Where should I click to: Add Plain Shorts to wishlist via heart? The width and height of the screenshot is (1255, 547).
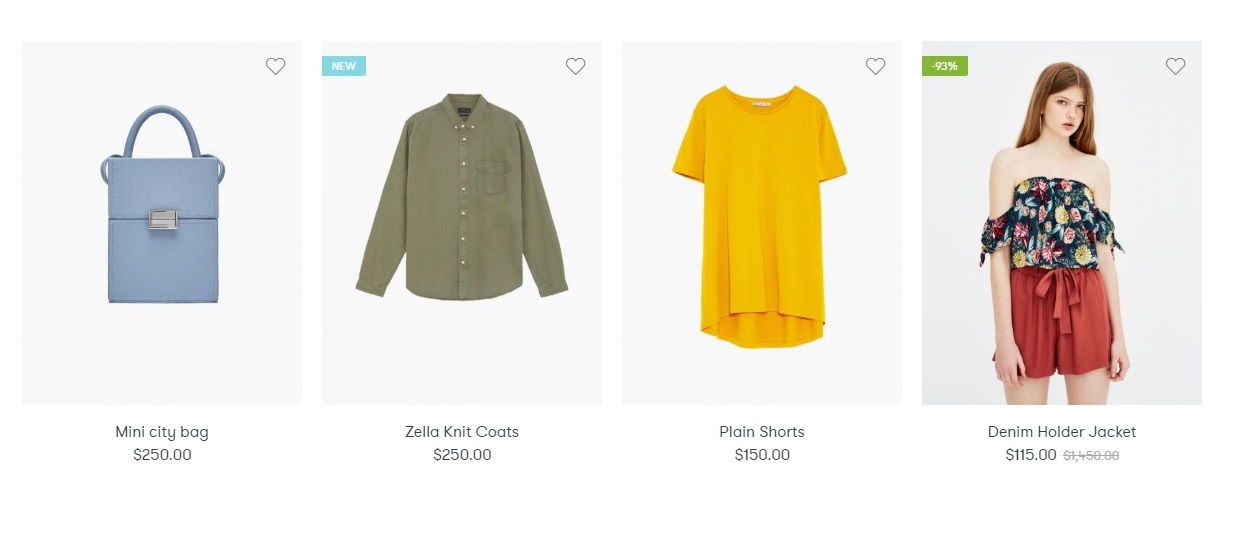(x=875, y=66)
